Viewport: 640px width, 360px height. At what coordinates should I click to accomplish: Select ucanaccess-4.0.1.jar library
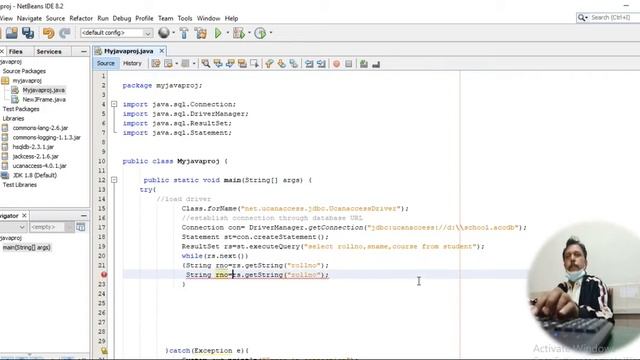click(39, 166)
